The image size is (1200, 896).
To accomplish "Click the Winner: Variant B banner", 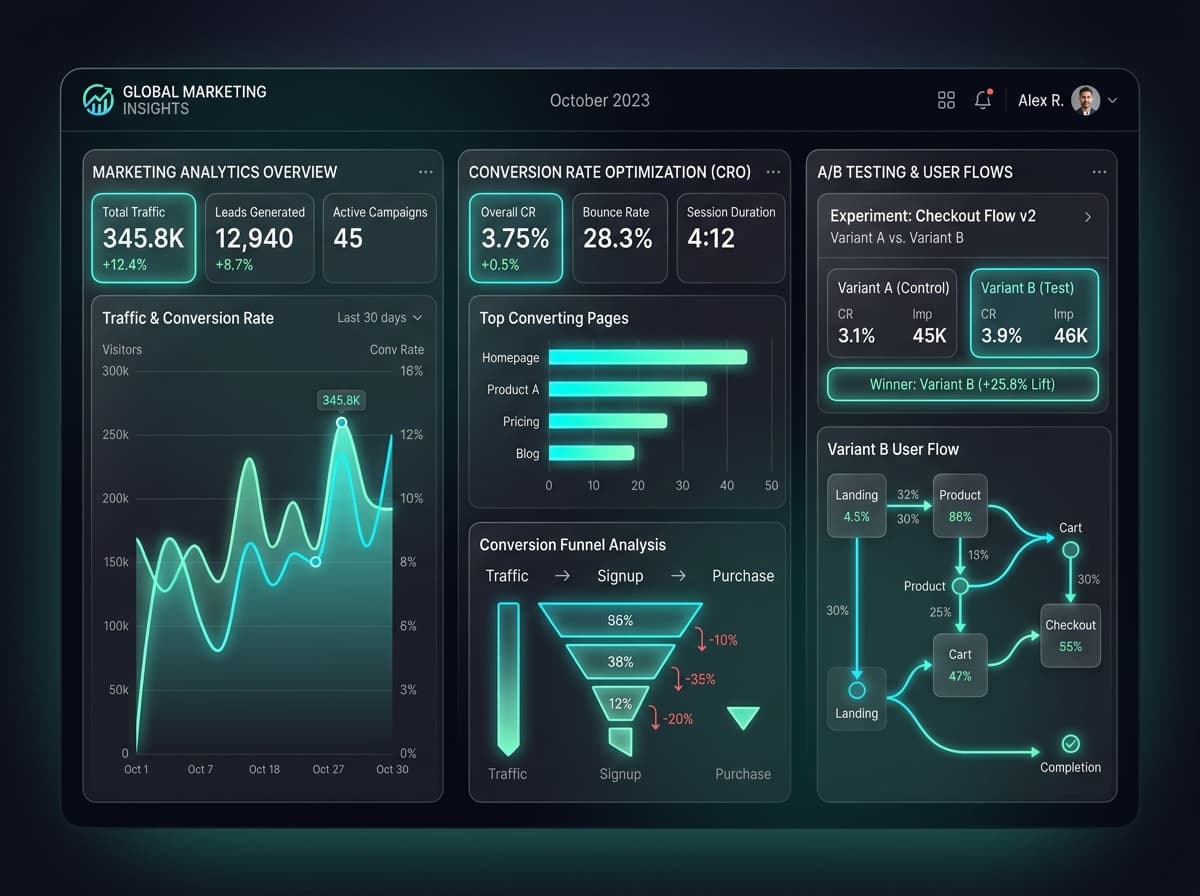I will [963, 384].
